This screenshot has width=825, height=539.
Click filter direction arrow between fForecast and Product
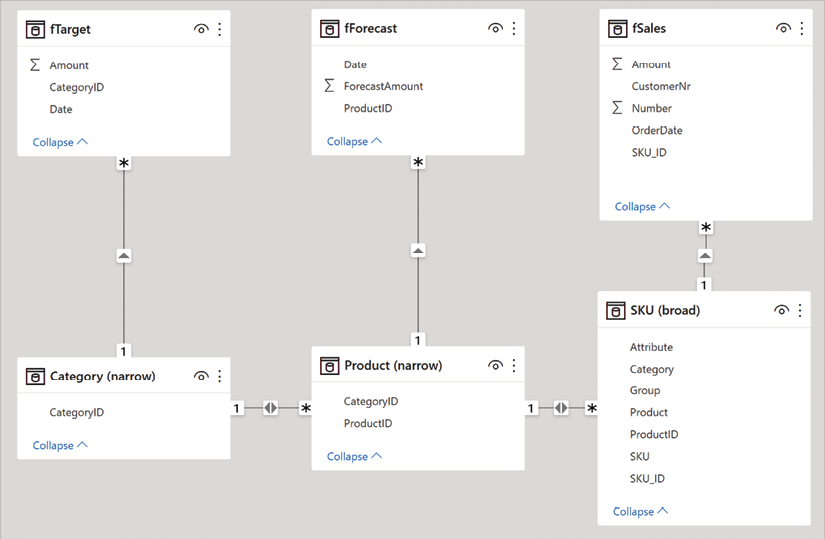click(x=418, y=251)
